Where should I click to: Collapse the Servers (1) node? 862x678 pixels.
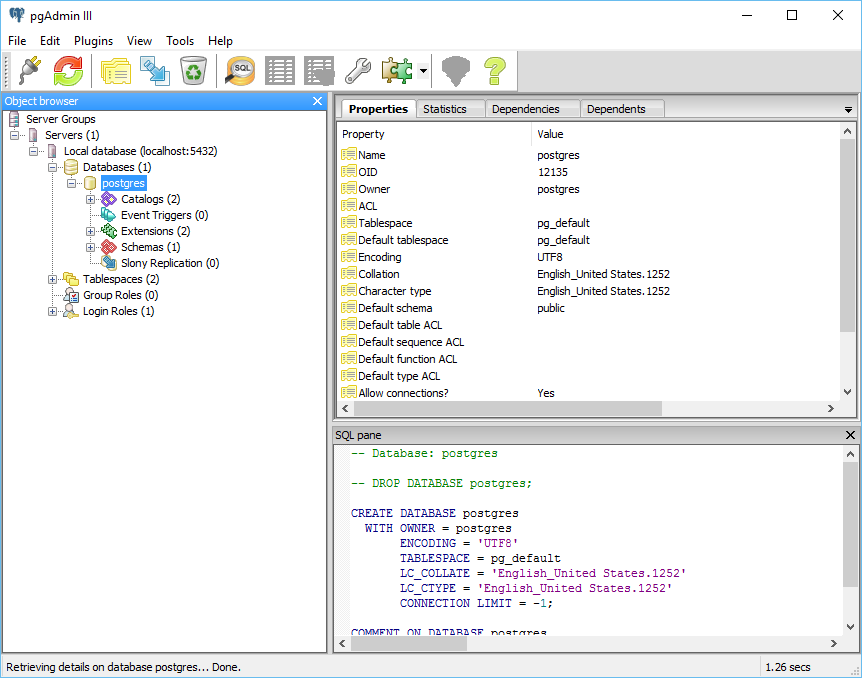[x=14, y=135]
